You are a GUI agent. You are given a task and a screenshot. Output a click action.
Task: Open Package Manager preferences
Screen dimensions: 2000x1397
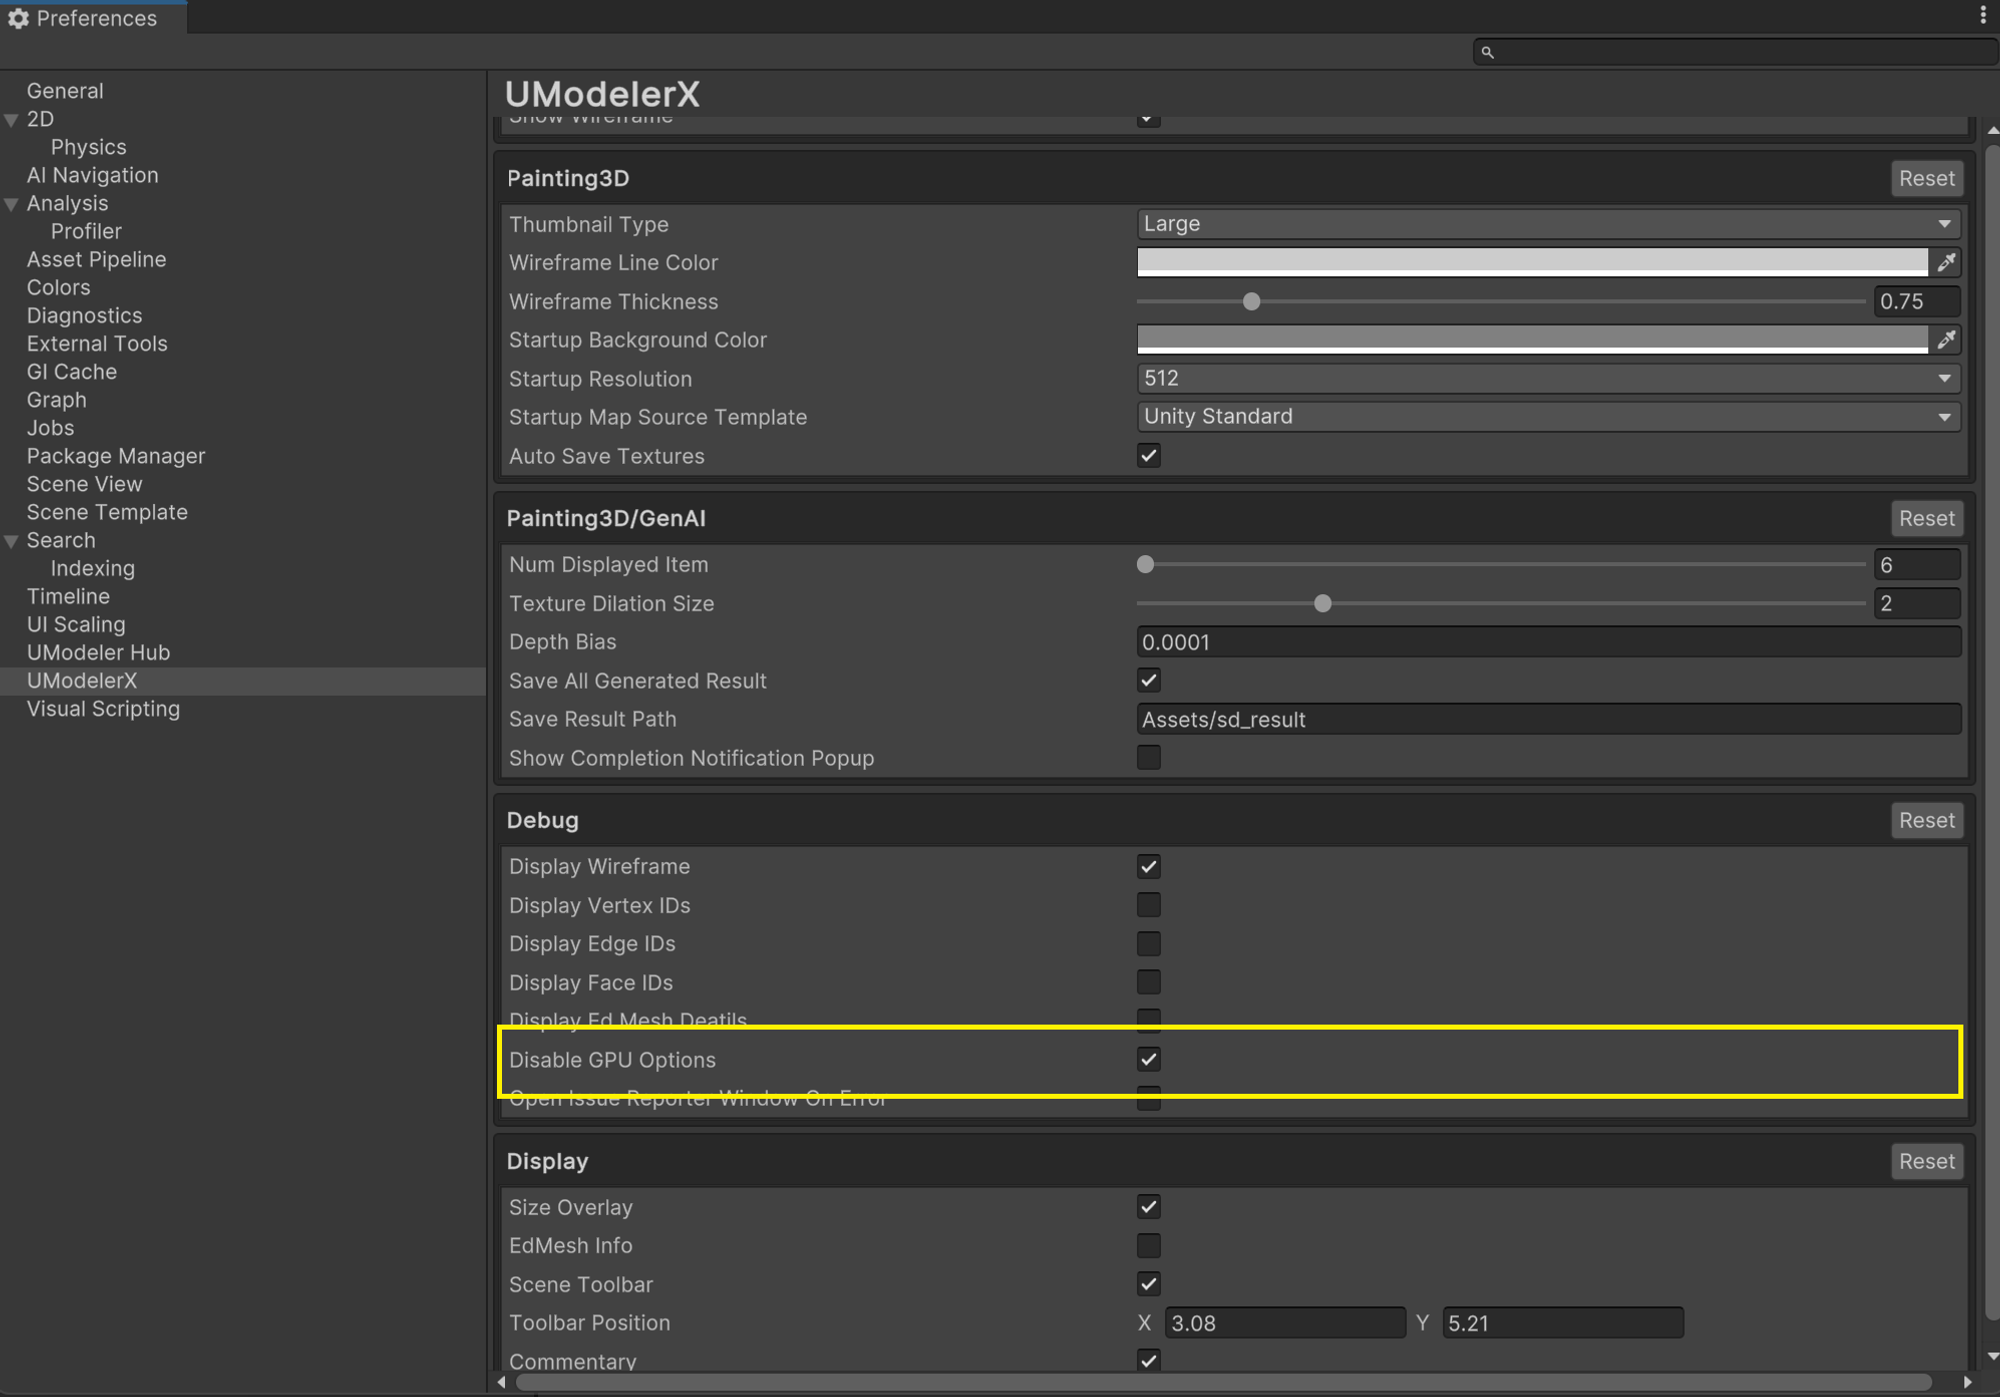point(116,456)
